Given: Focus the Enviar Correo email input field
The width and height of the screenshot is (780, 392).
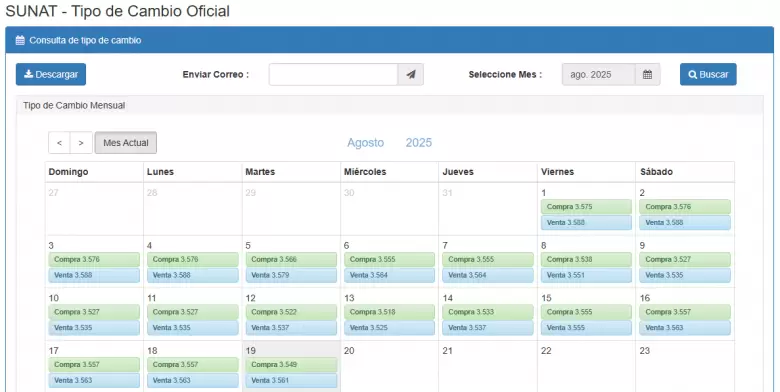Looking at the screenshot, I should coord(333,75).
